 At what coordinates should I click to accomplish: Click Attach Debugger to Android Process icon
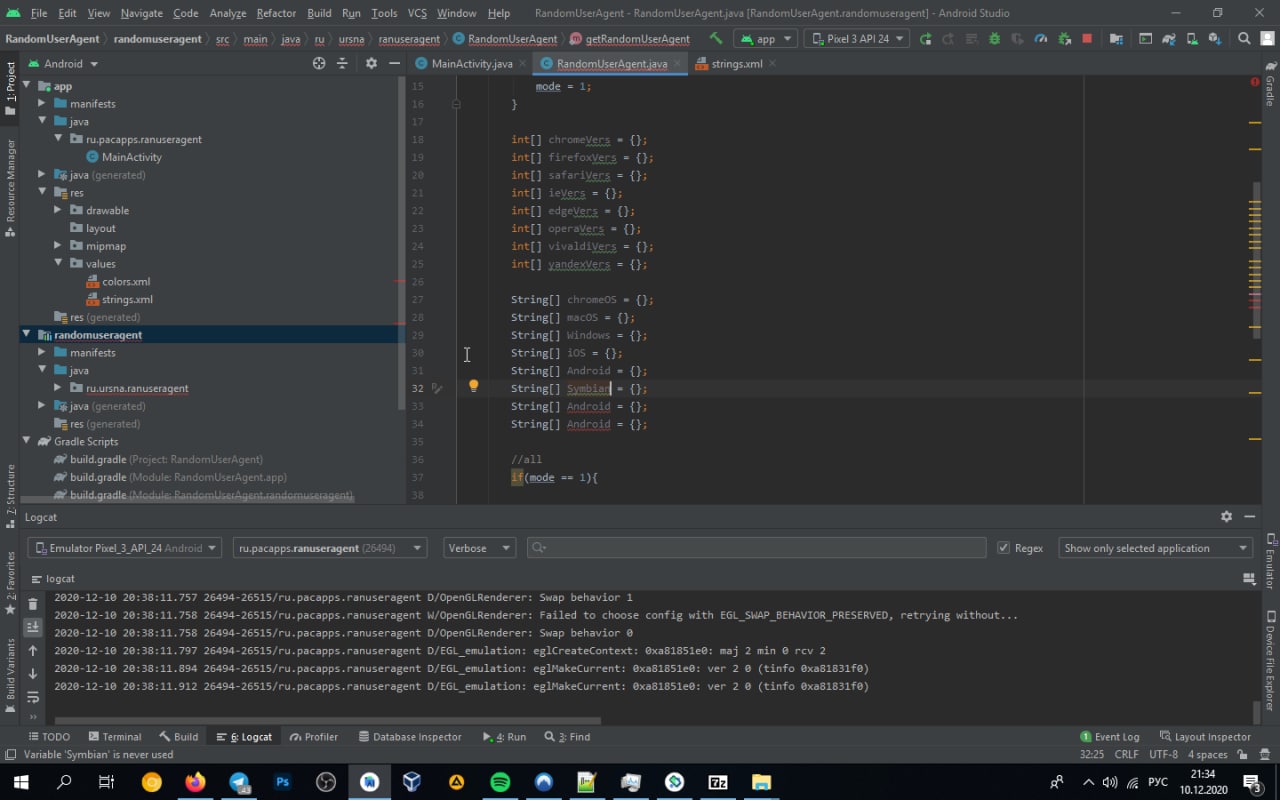point(1063,39)
